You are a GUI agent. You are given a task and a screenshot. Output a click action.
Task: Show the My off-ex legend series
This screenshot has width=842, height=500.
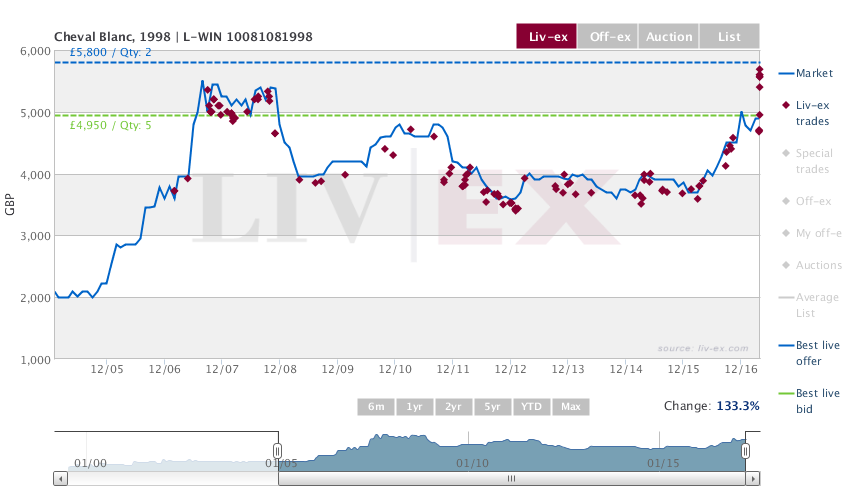(811, 233)
